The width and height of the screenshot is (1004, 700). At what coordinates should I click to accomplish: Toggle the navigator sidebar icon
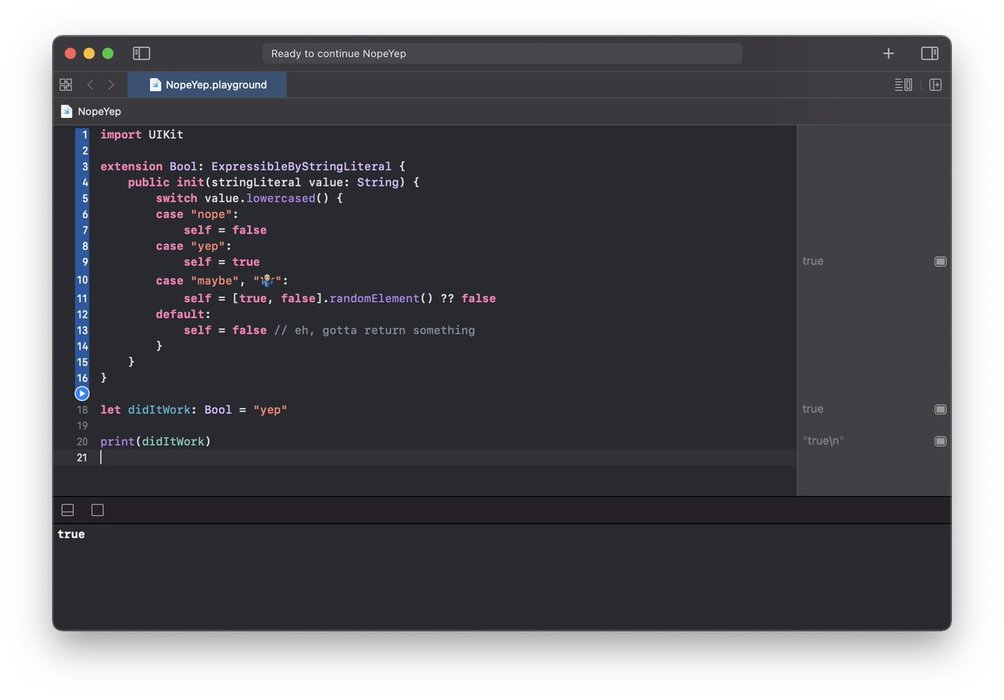pos(141,53)
